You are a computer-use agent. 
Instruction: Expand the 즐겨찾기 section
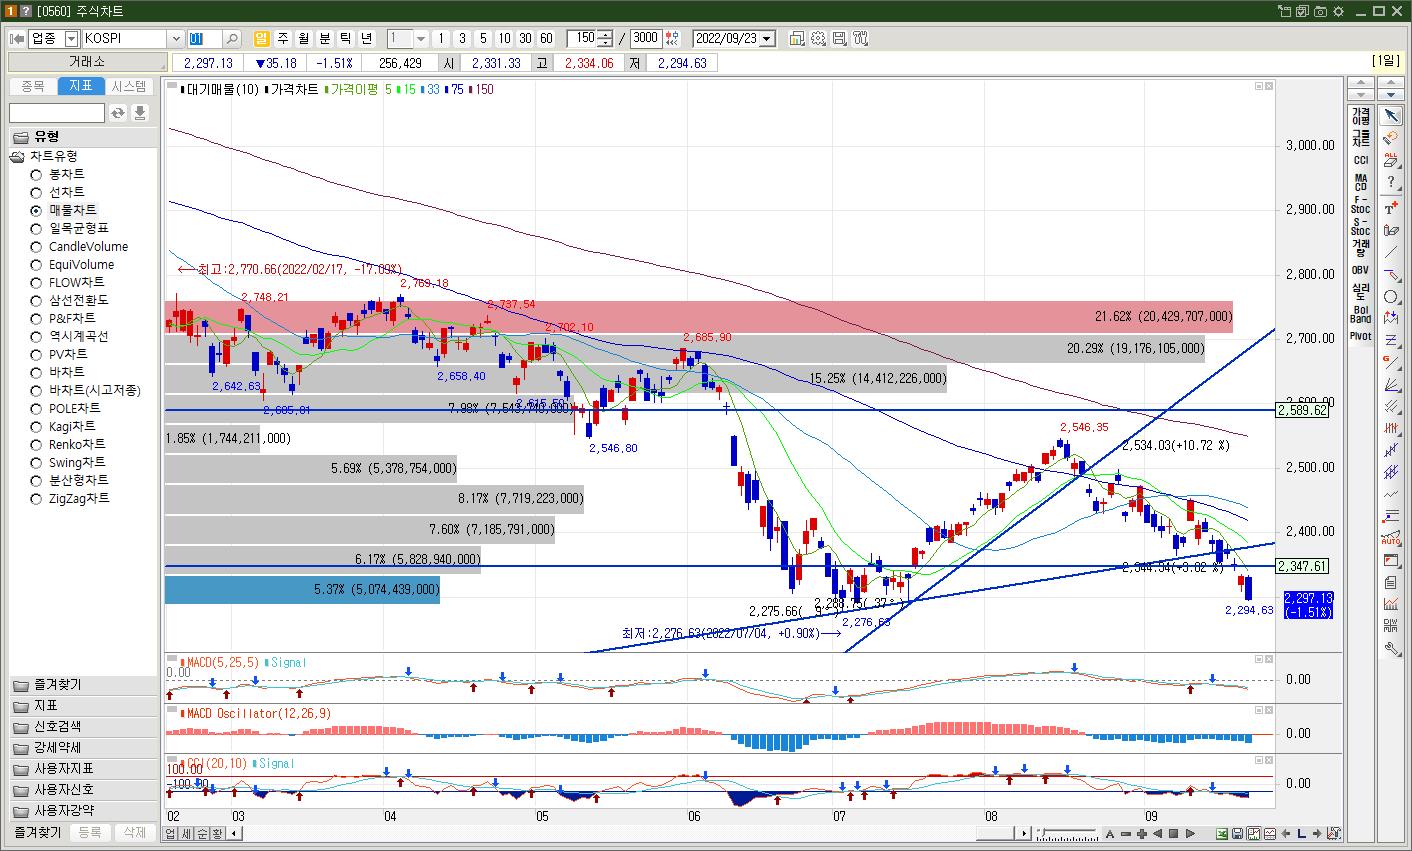point(82,685)
